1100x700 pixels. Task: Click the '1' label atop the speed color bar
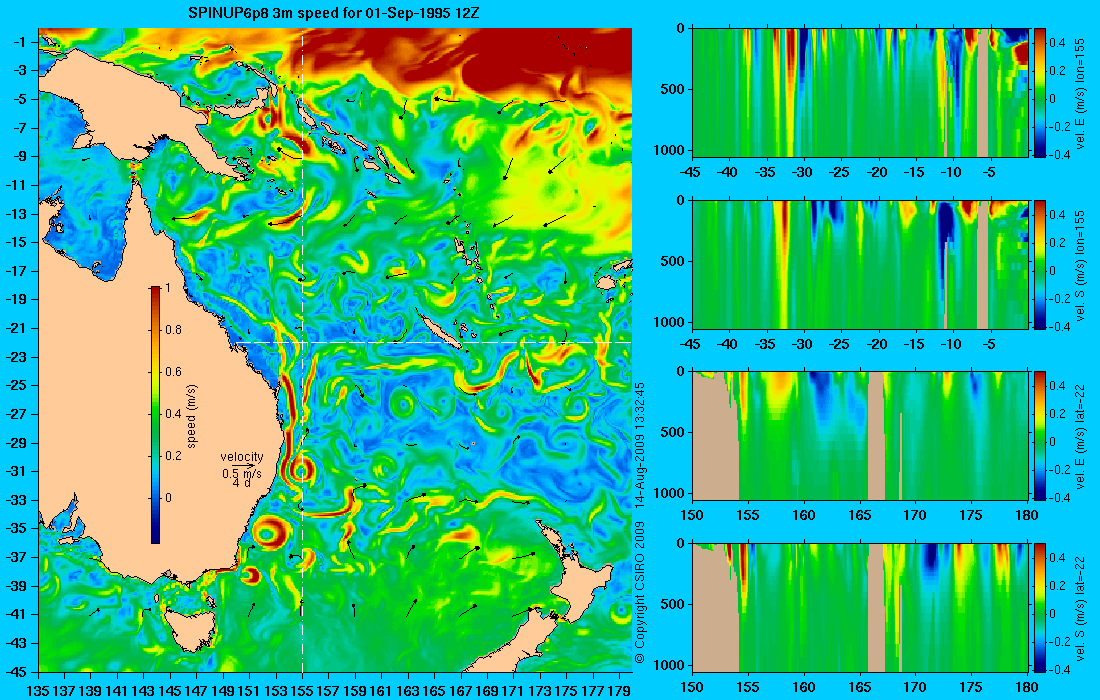click(x=167, y=288)
